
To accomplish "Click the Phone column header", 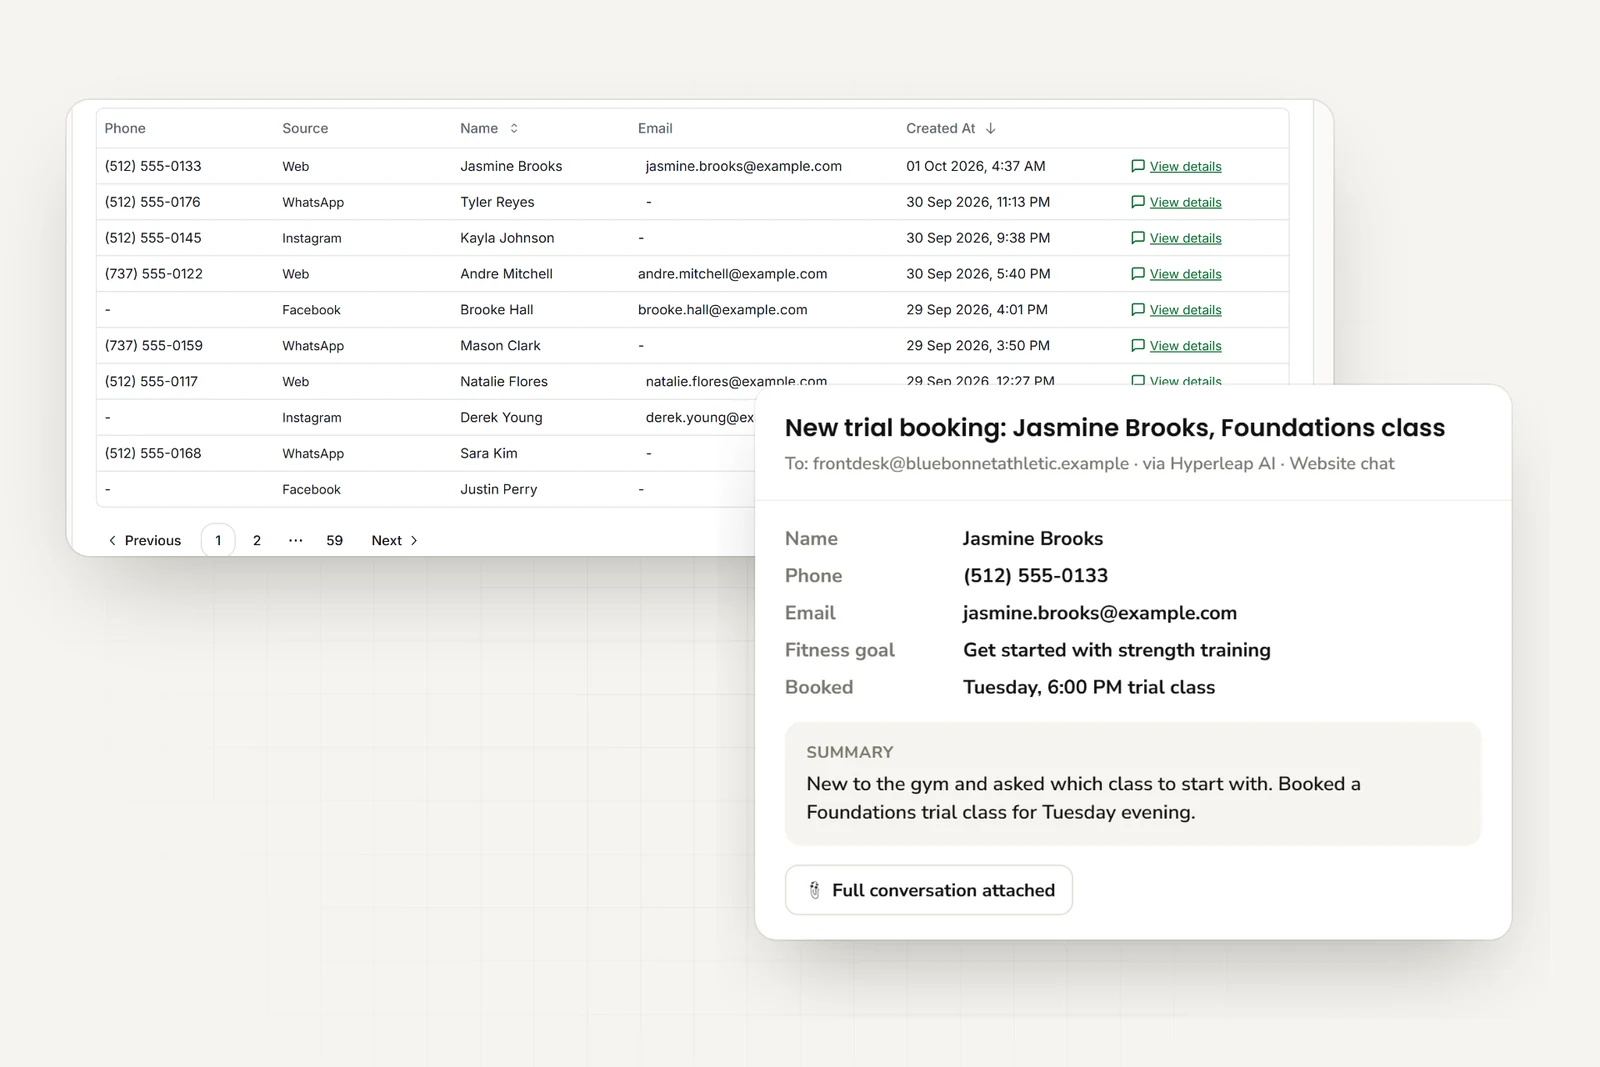I will 125,128.
